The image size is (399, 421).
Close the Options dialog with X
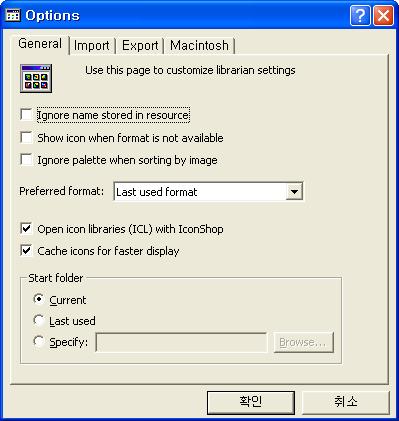click(383, 15)
